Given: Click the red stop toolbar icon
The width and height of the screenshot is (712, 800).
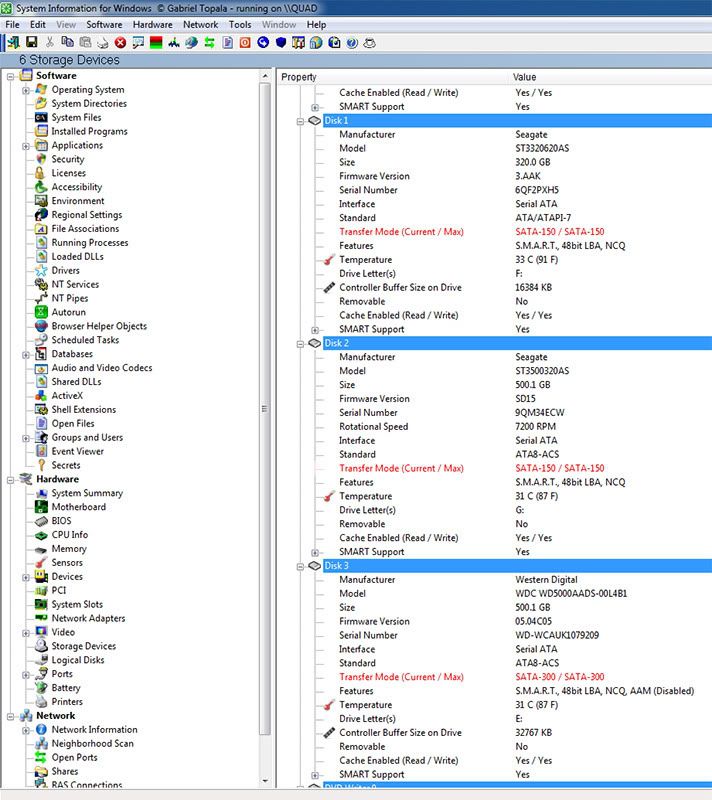Looking at the screenshot, I should click(120, 42).
